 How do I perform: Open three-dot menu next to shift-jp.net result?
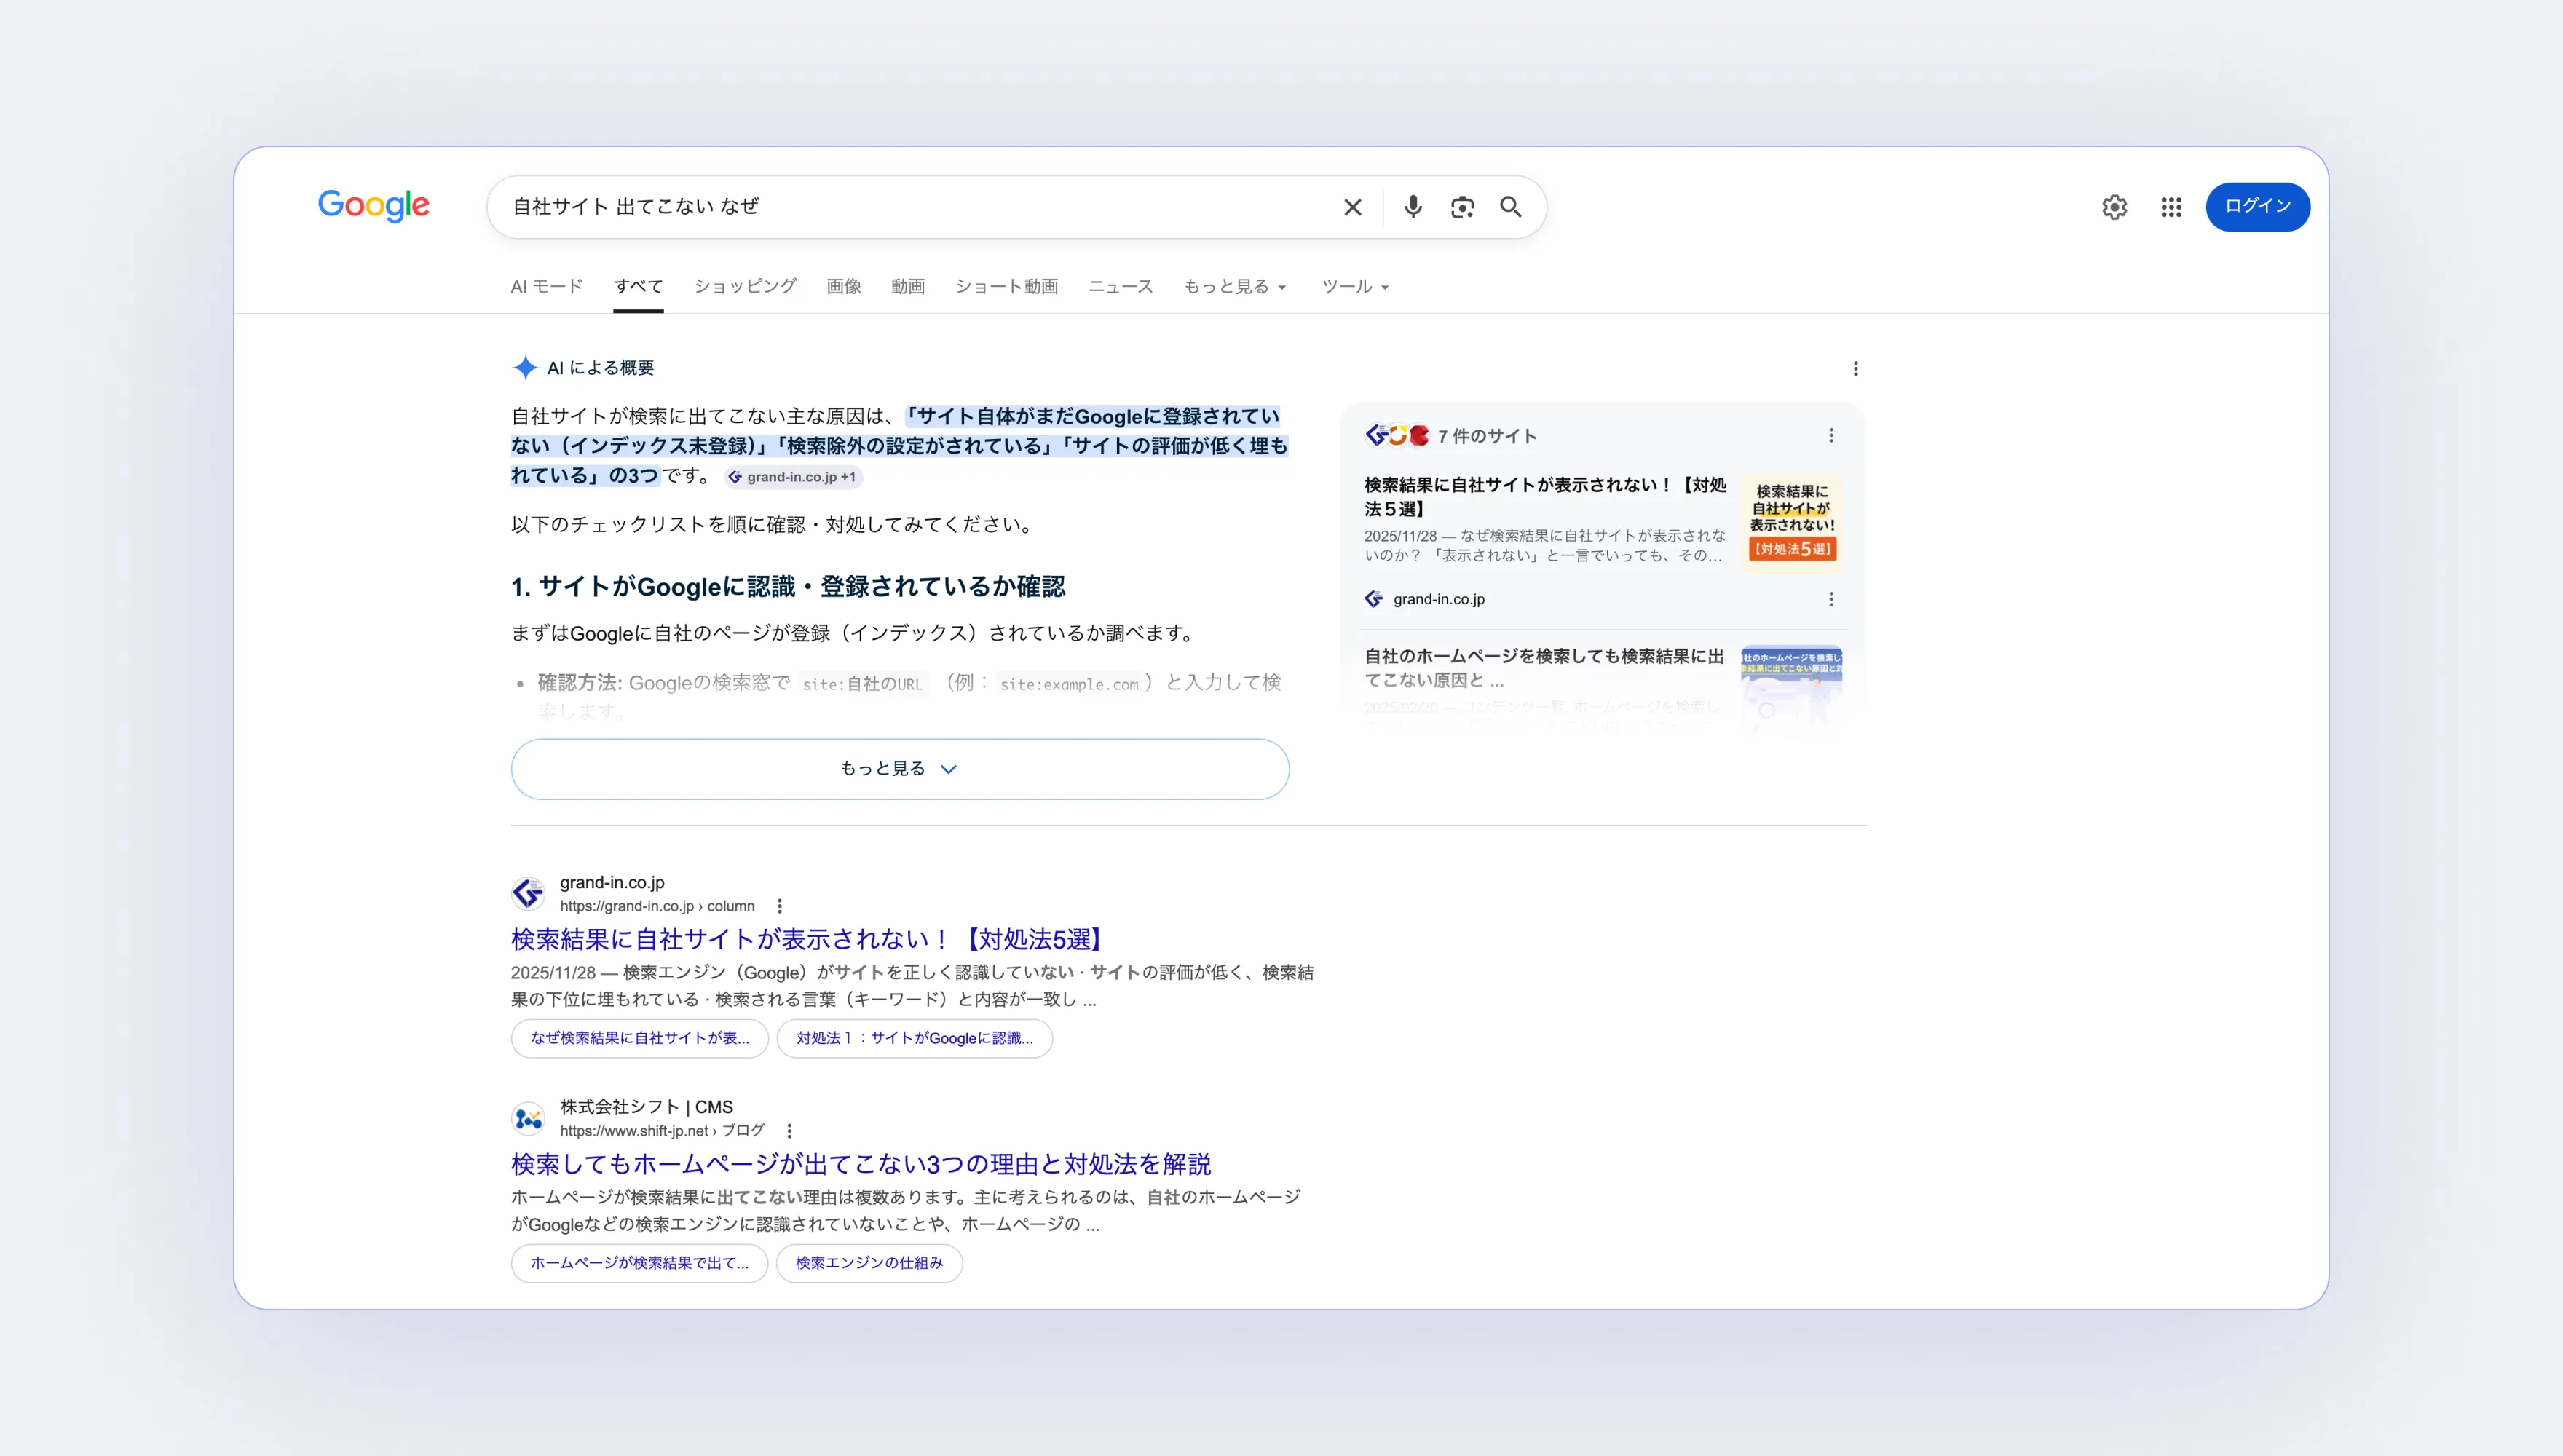pos(789,1131)
